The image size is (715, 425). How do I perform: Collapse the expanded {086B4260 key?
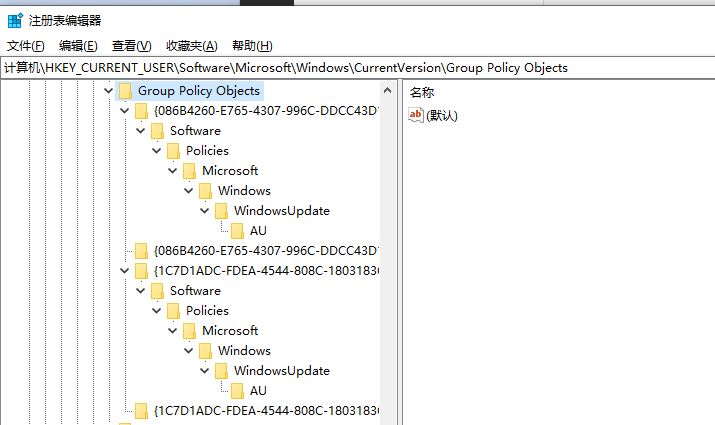124,110
